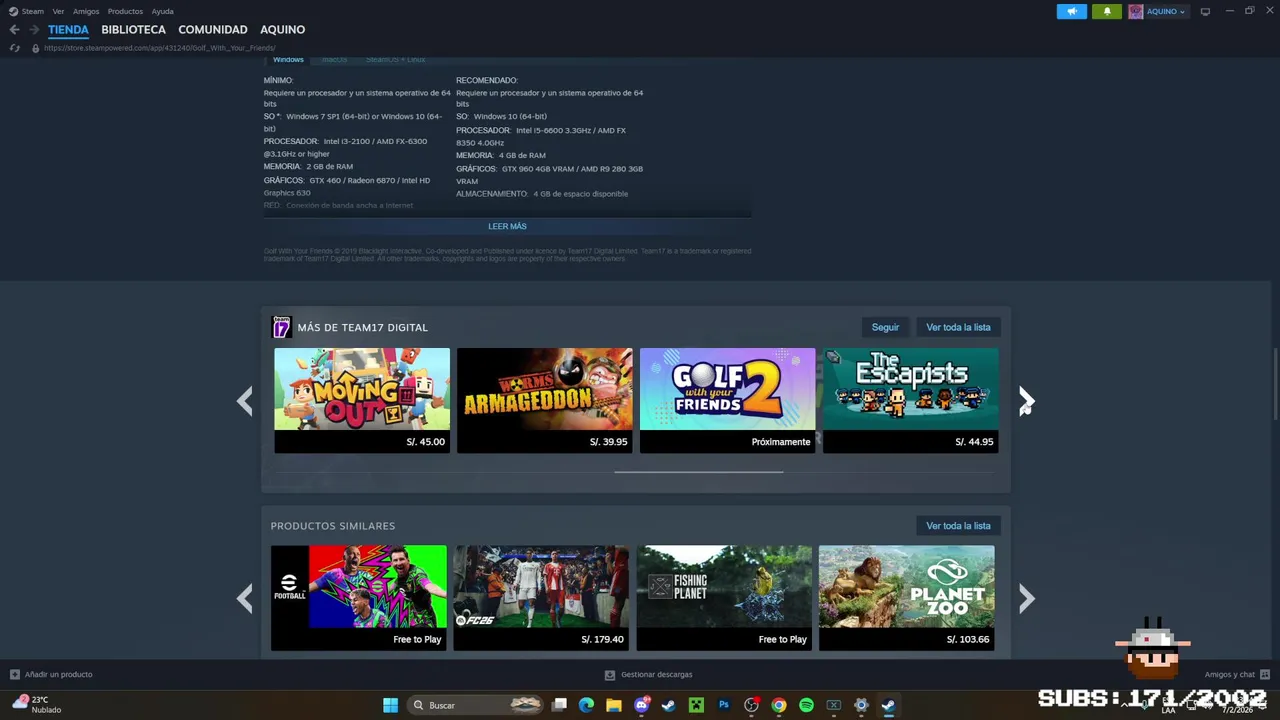Expand requirements with LEER MÁS
Screen dimensions: 1280x720
coord(507,226)
